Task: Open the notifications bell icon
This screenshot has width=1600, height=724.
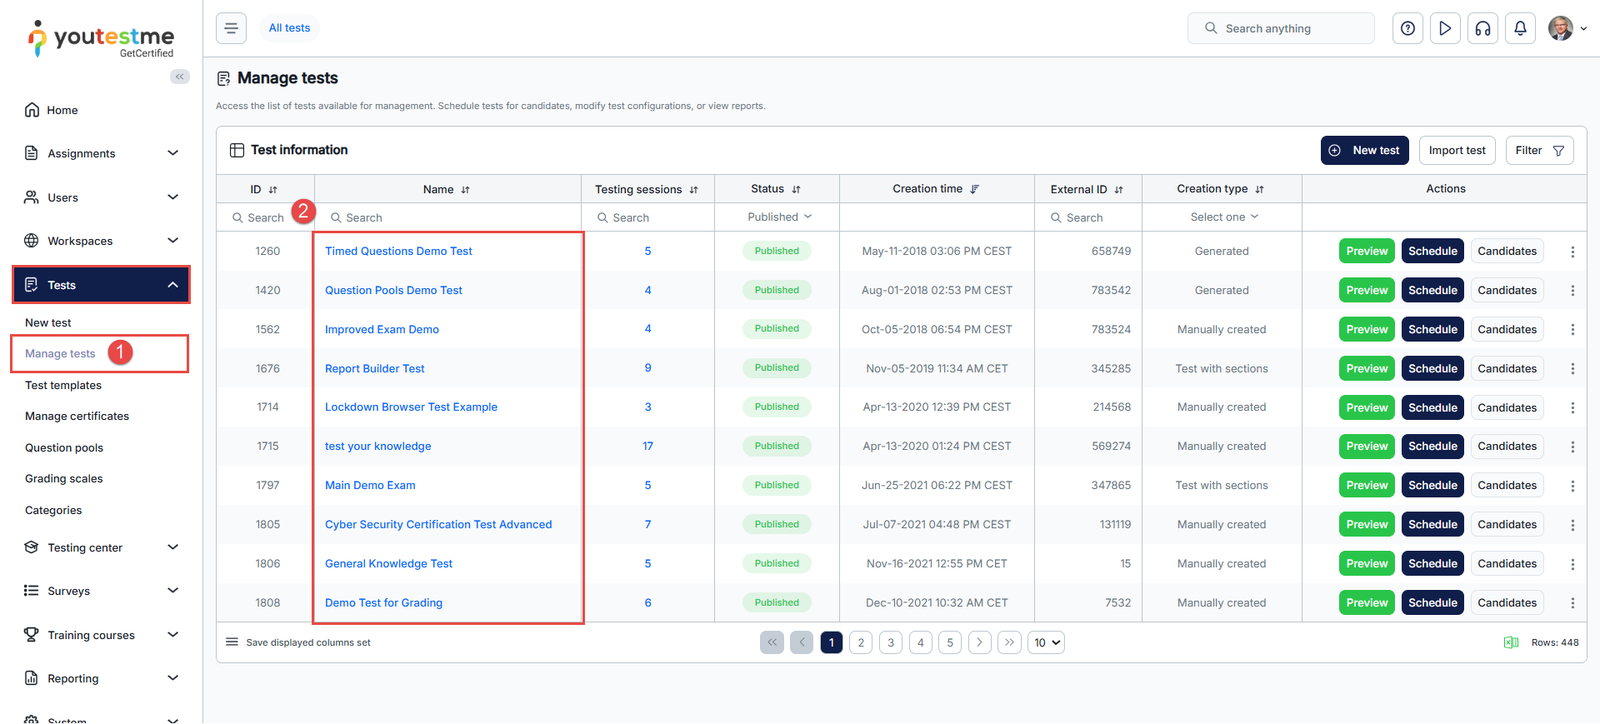Action: (1520, 29)
